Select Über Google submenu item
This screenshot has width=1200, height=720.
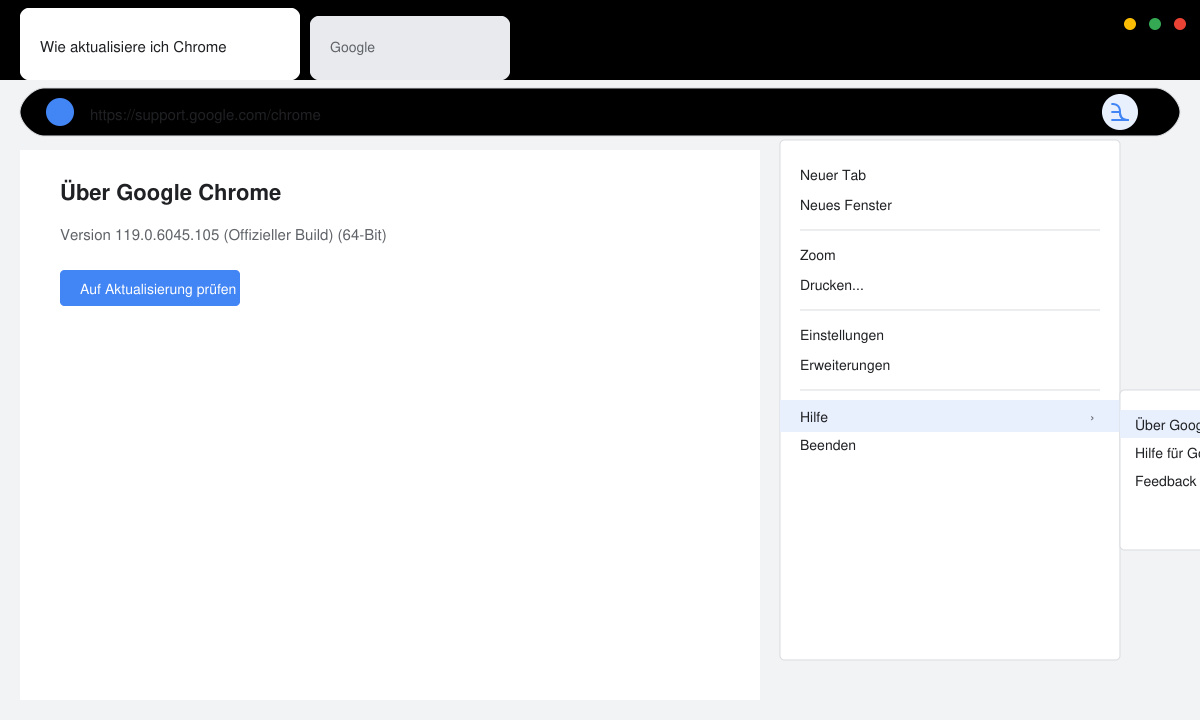[1160, 425]
